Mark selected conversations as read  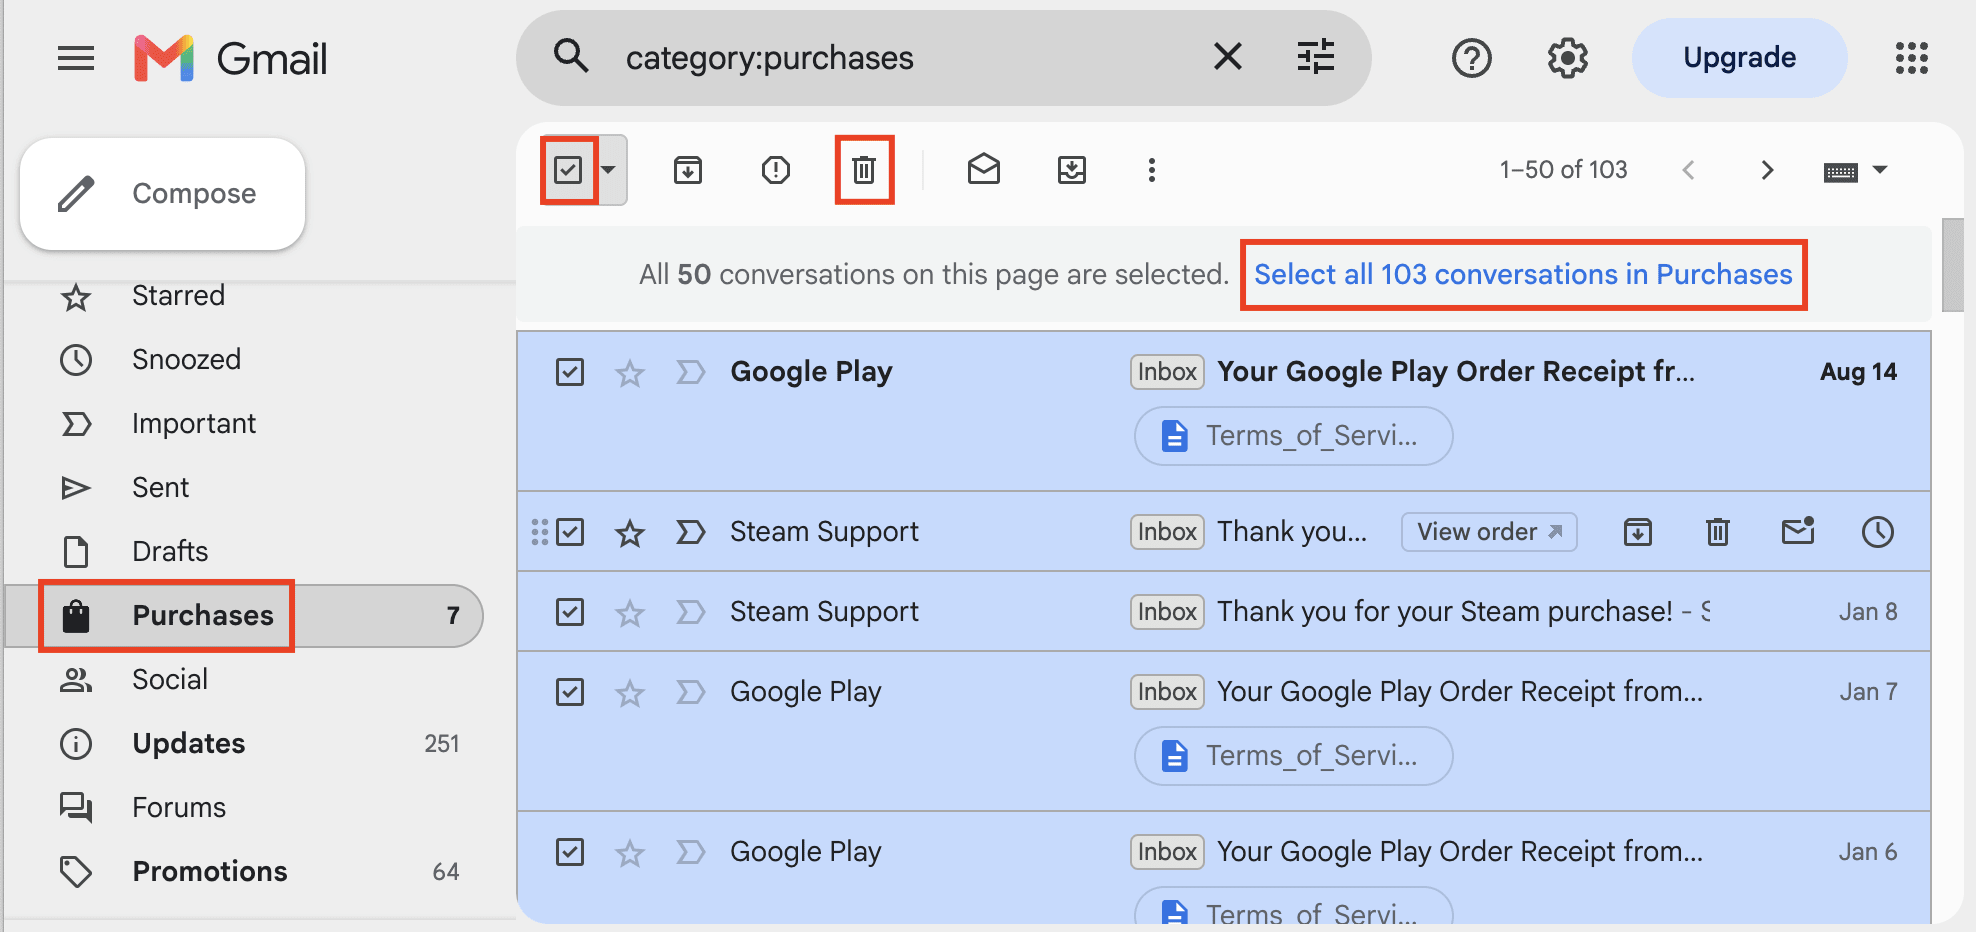point(984,169)
